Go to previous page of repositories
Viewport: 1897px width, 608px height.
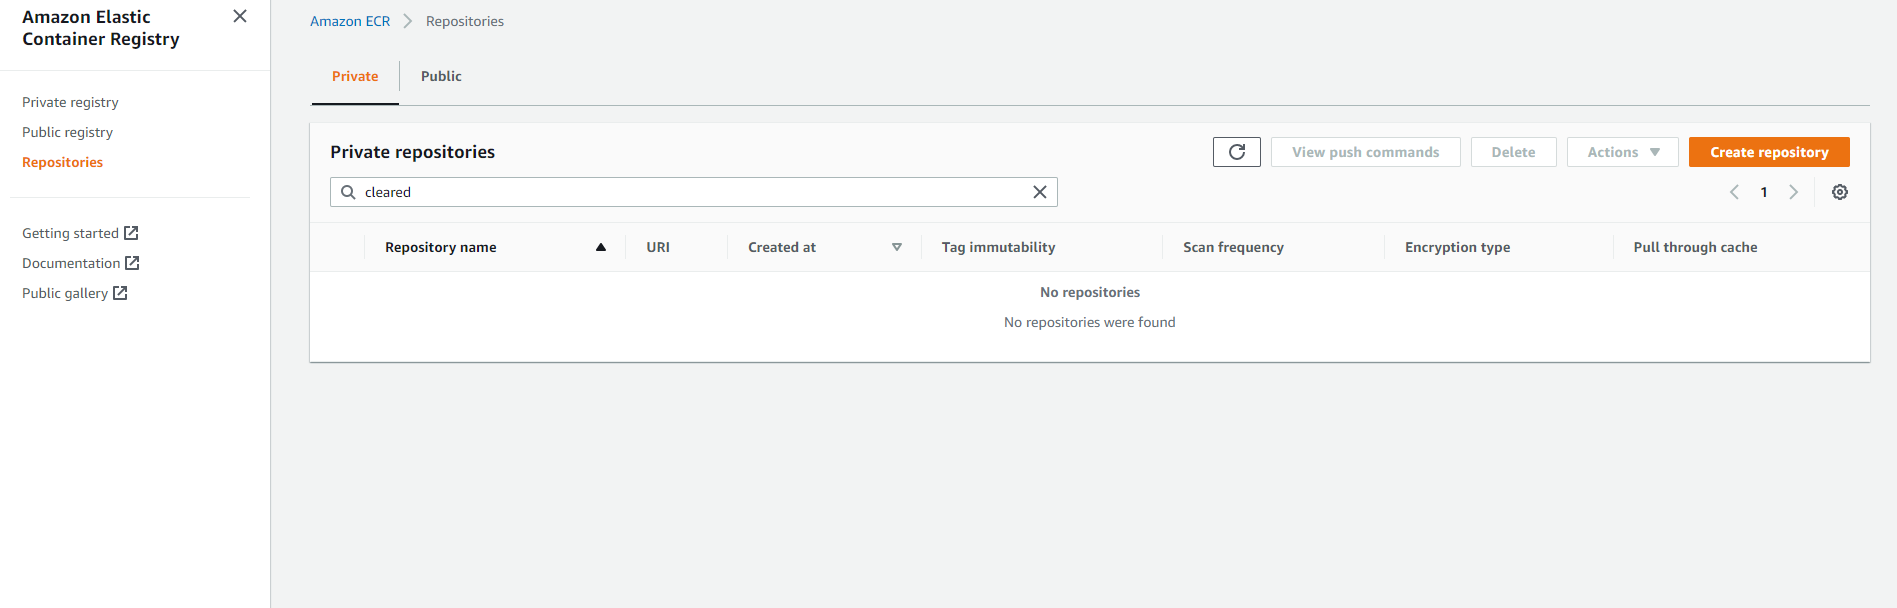1734,192
